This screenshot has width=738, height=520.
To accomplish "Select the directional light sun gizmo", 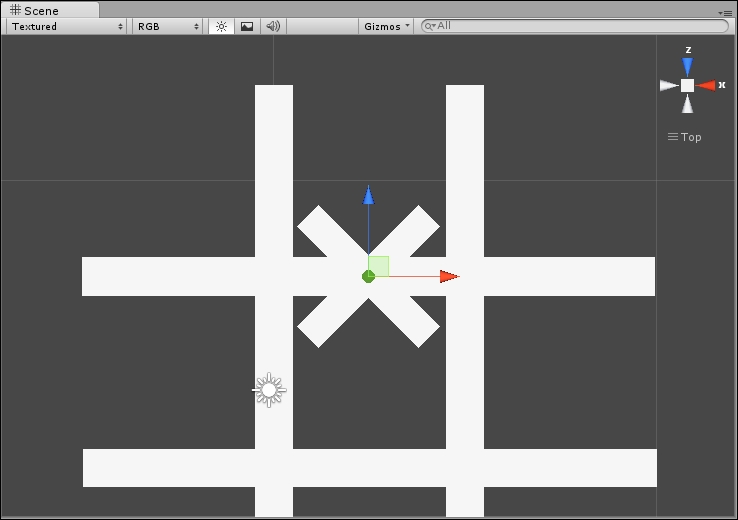I will click(269, 390).
